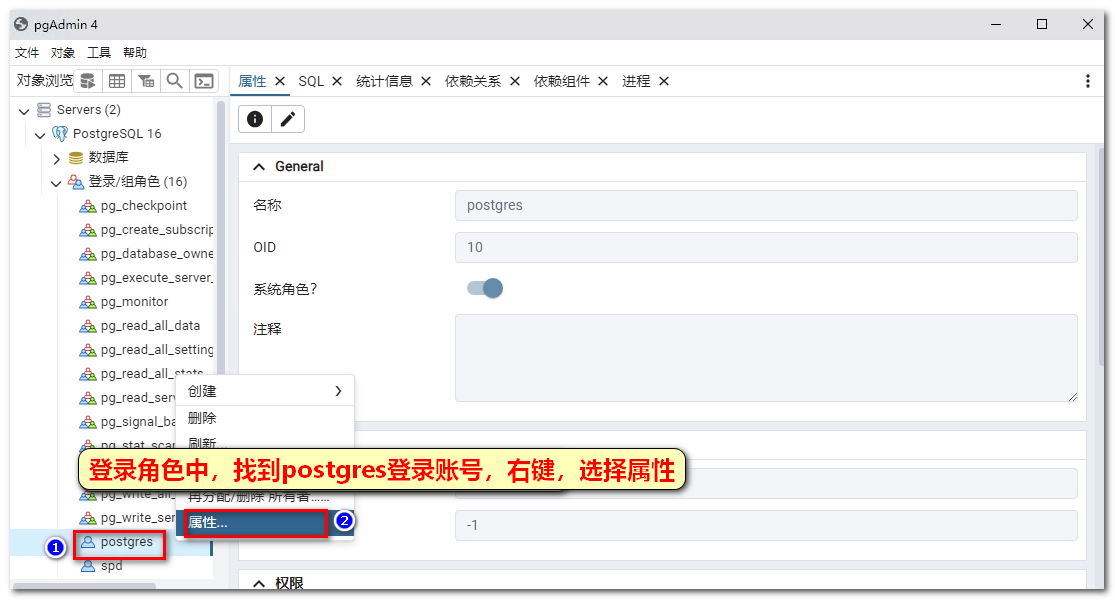Open the 创建 submenu in context menu

pyautogui.click(x=265, y=391)
